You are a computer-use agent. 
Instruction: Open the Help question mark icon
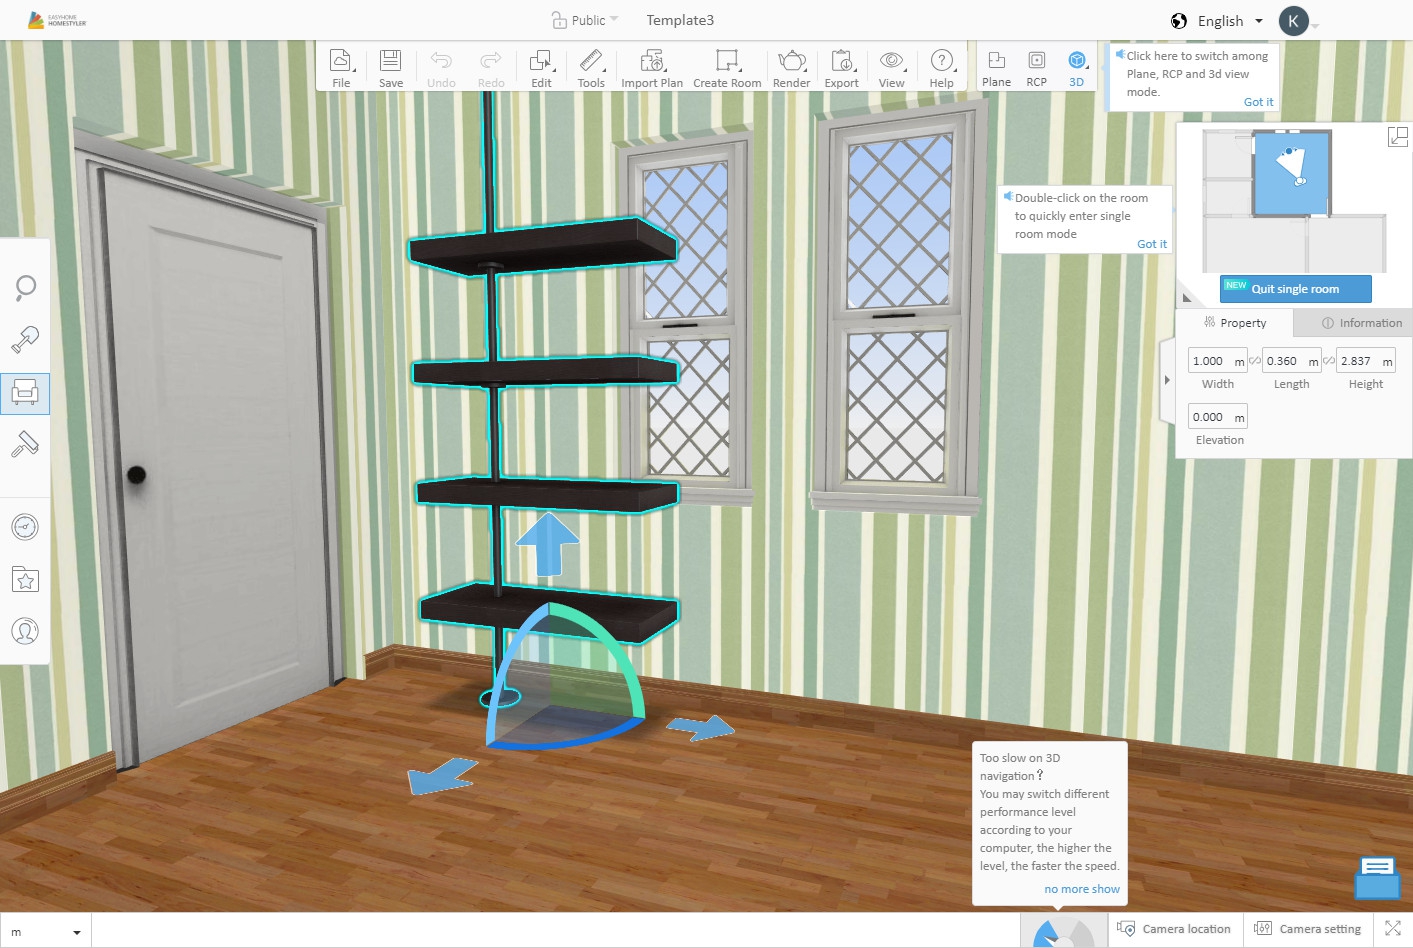click(942, 60)
